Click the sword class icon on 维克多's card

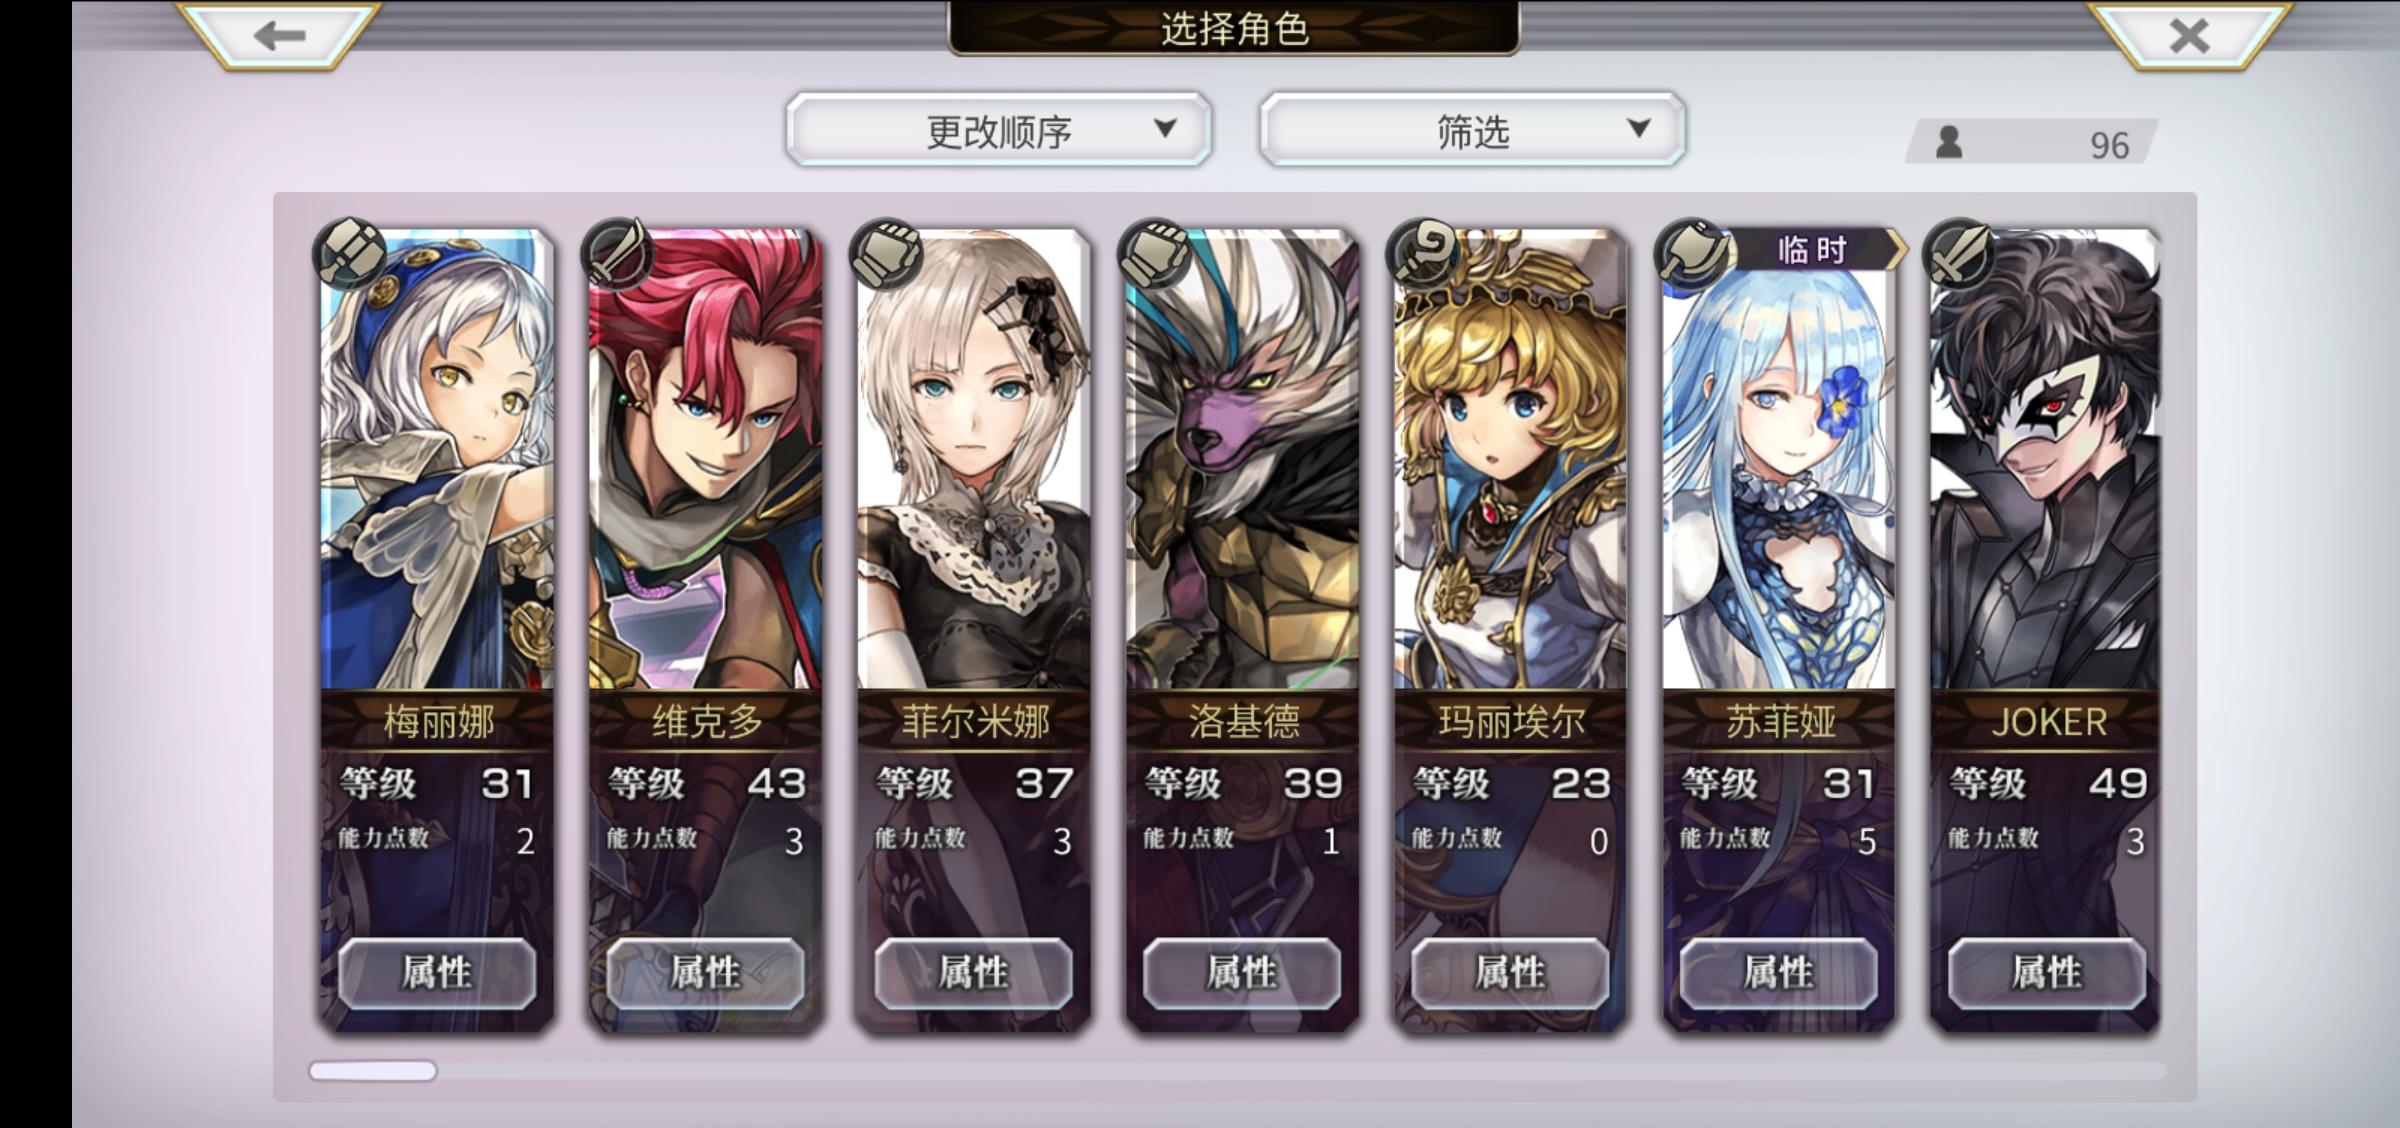point(618,254)
